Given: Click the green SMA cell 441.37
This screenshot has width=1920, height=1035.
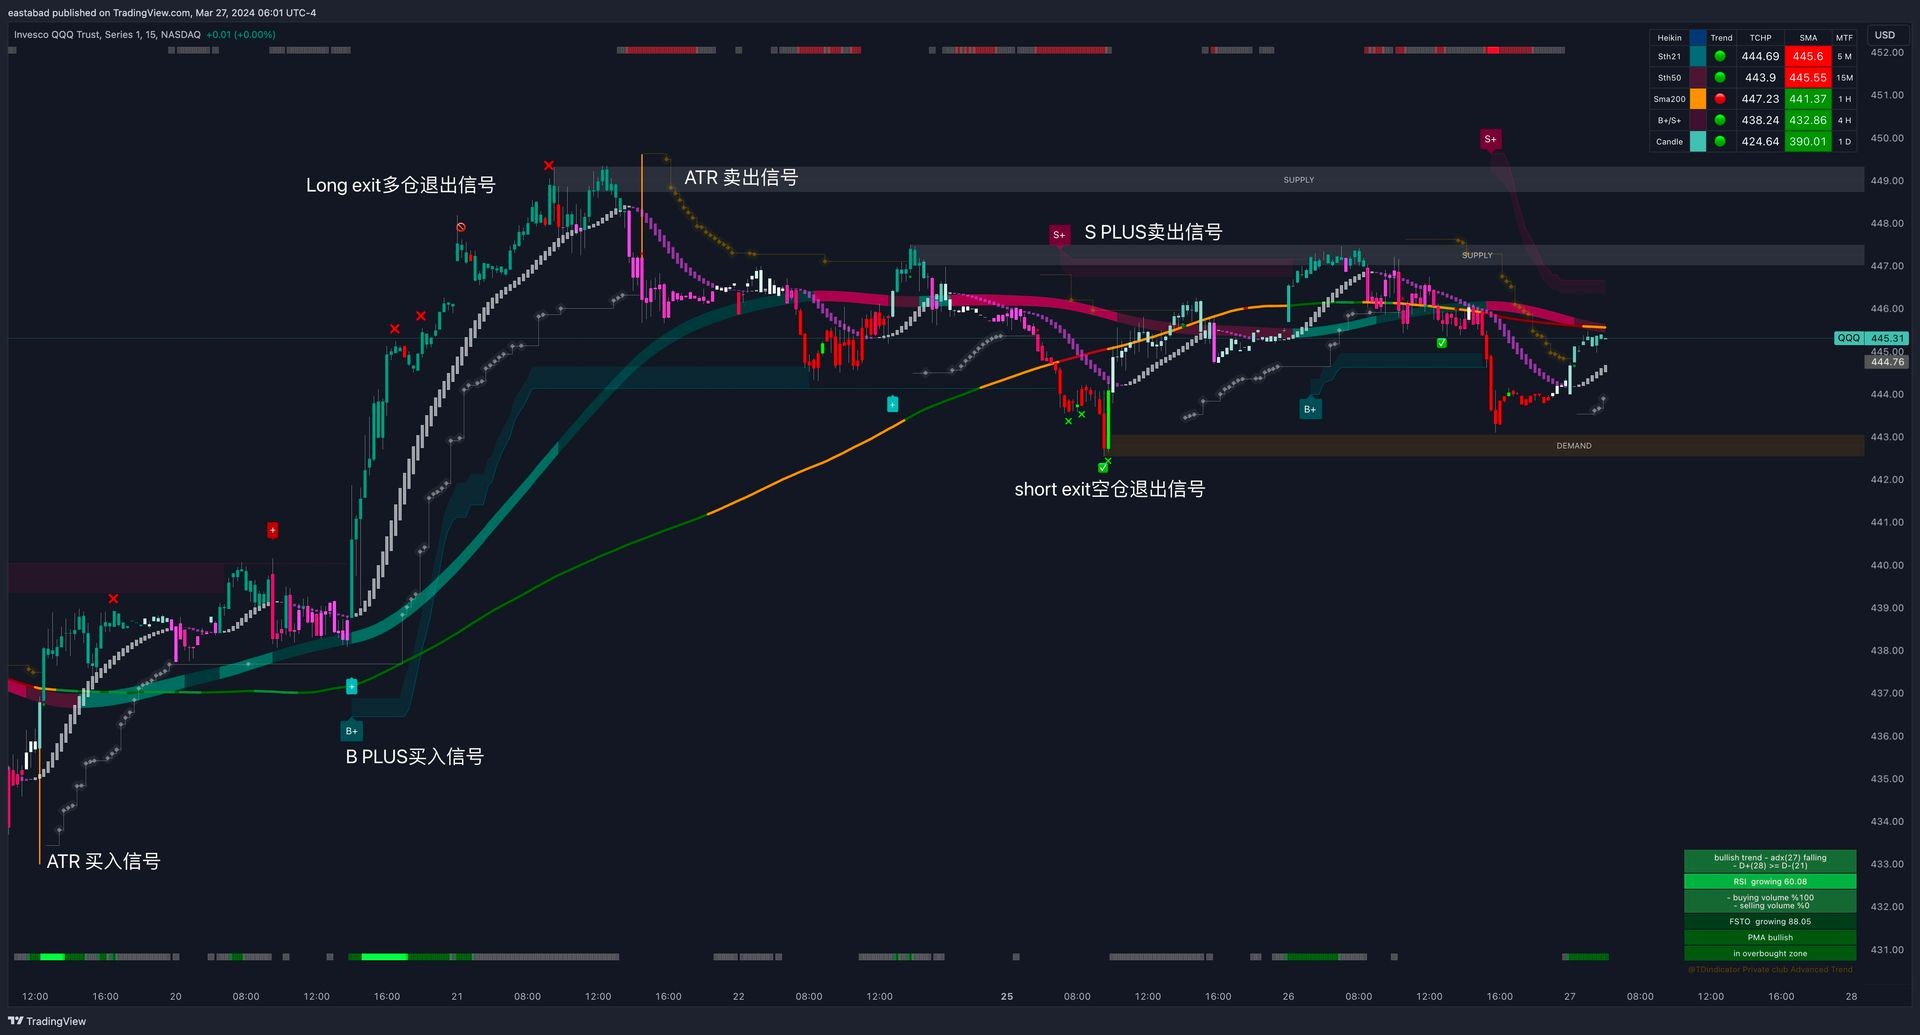Looking at the screenshot, I should click(x=1808, y=99).
